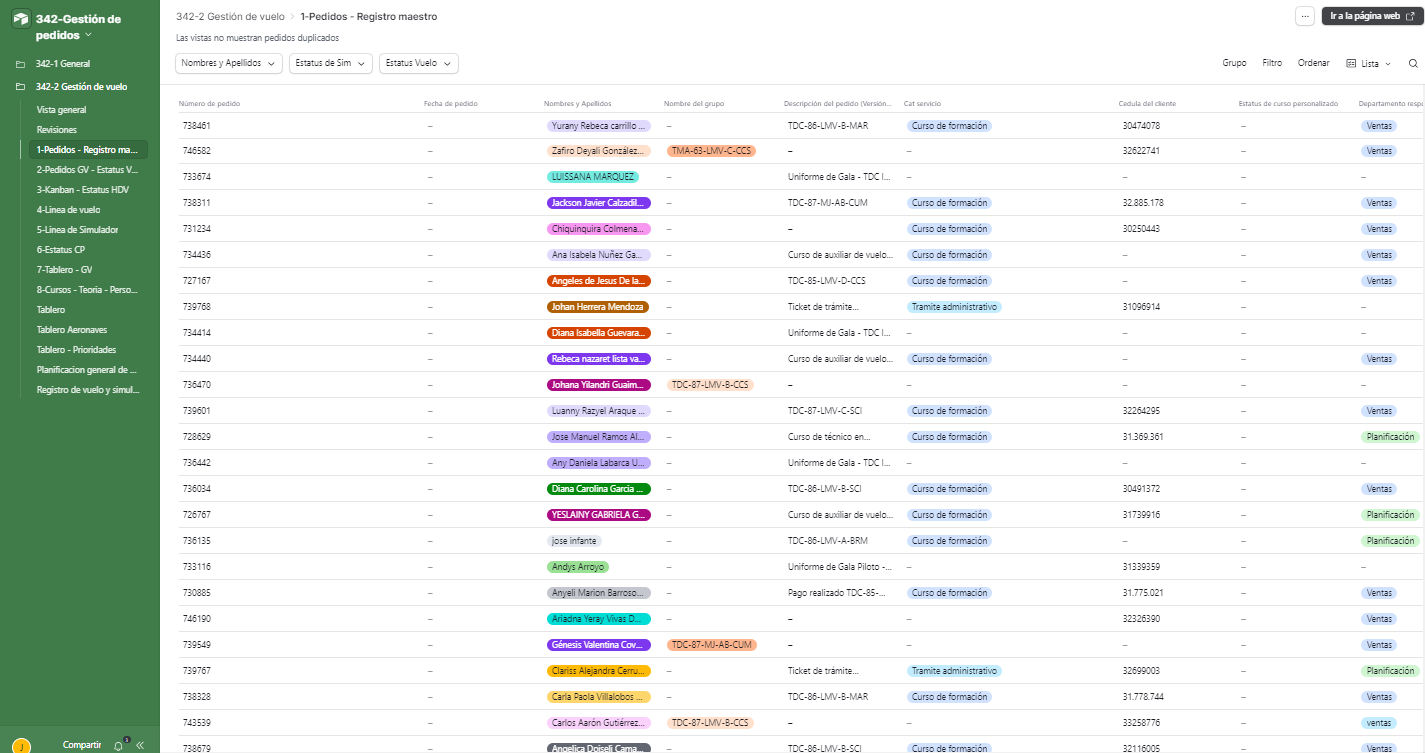Open the 342-1 General folder
The width and height of the screenshot is (1425, 753).
pos(63,64)
